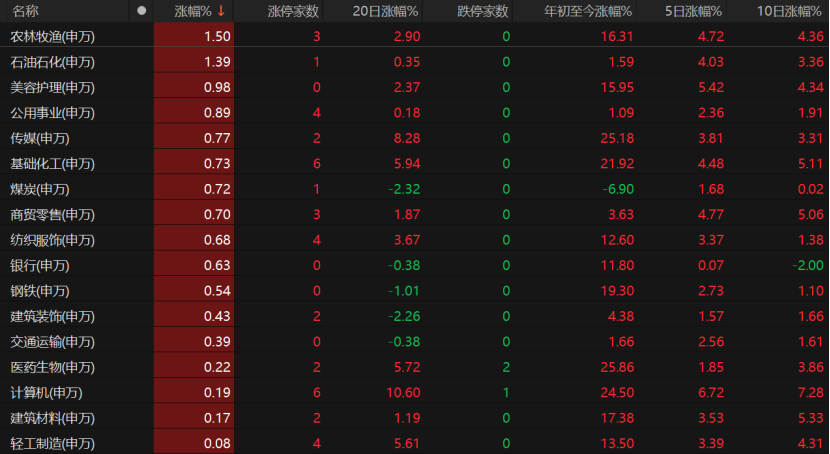The height and width of the screenshot is (454, 830).
Task: Select the 医药生物(申万) row
Action: point(415,367)
